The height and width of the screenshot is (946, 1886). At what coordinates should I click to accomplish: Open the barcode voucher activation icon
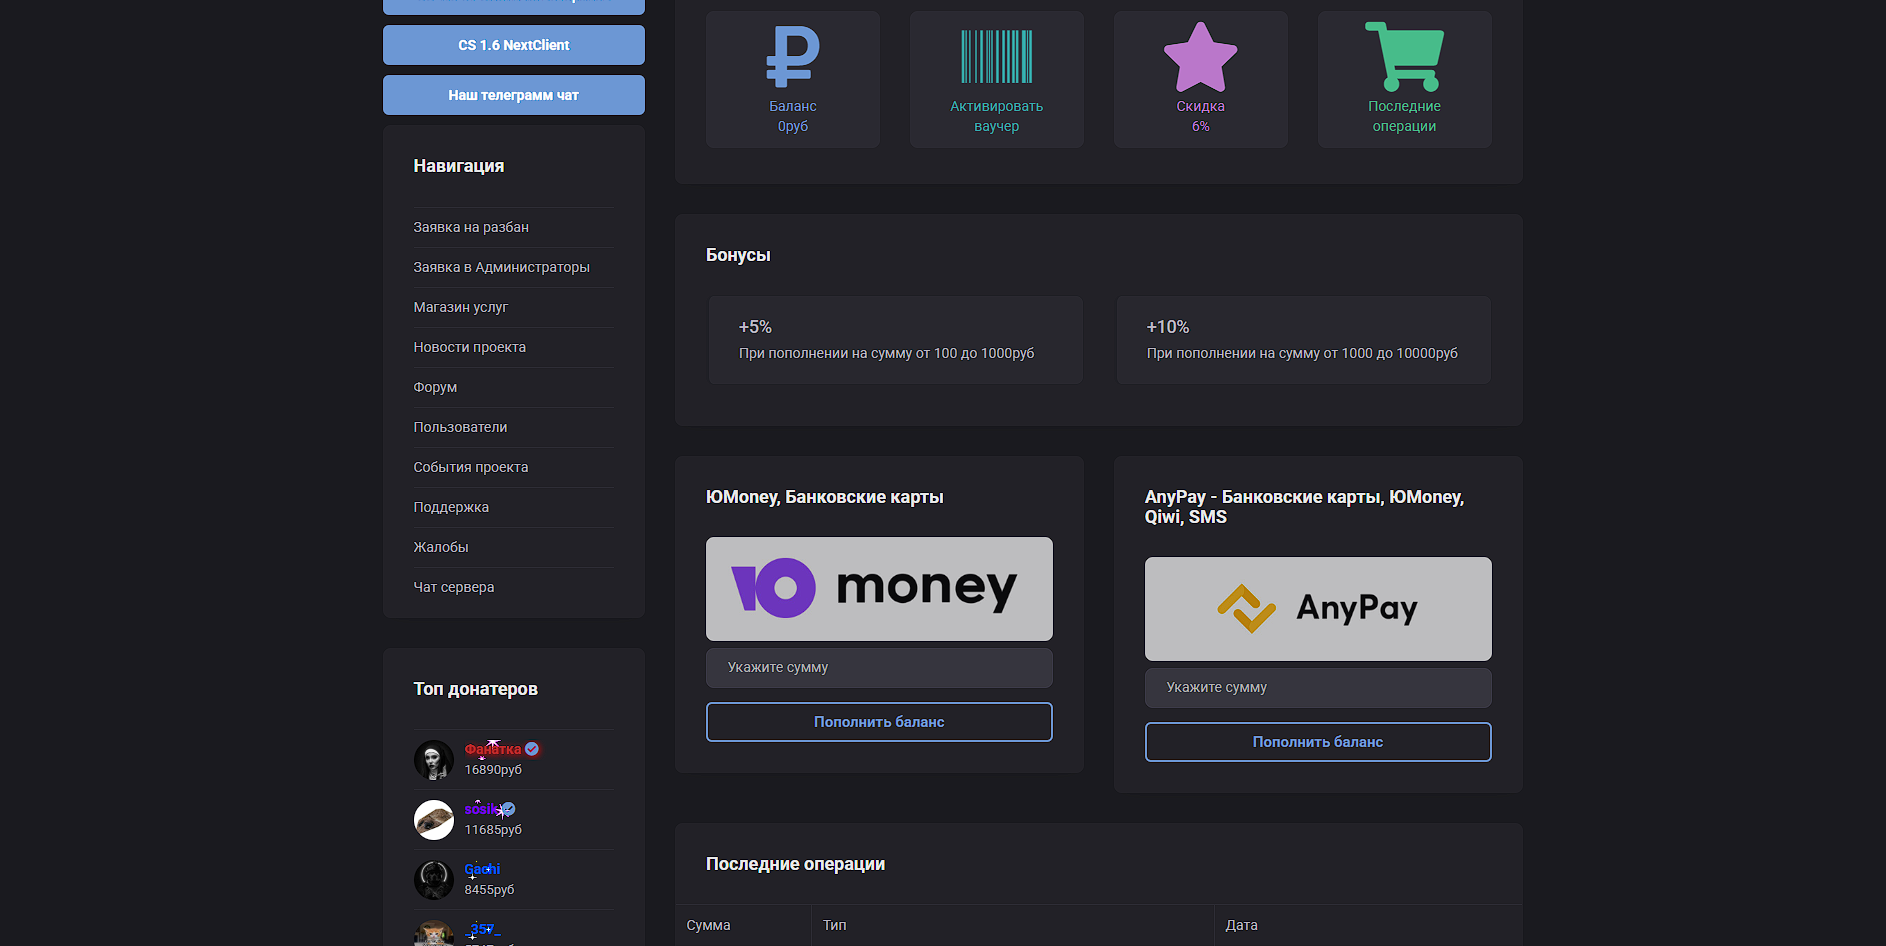point(996,56)
